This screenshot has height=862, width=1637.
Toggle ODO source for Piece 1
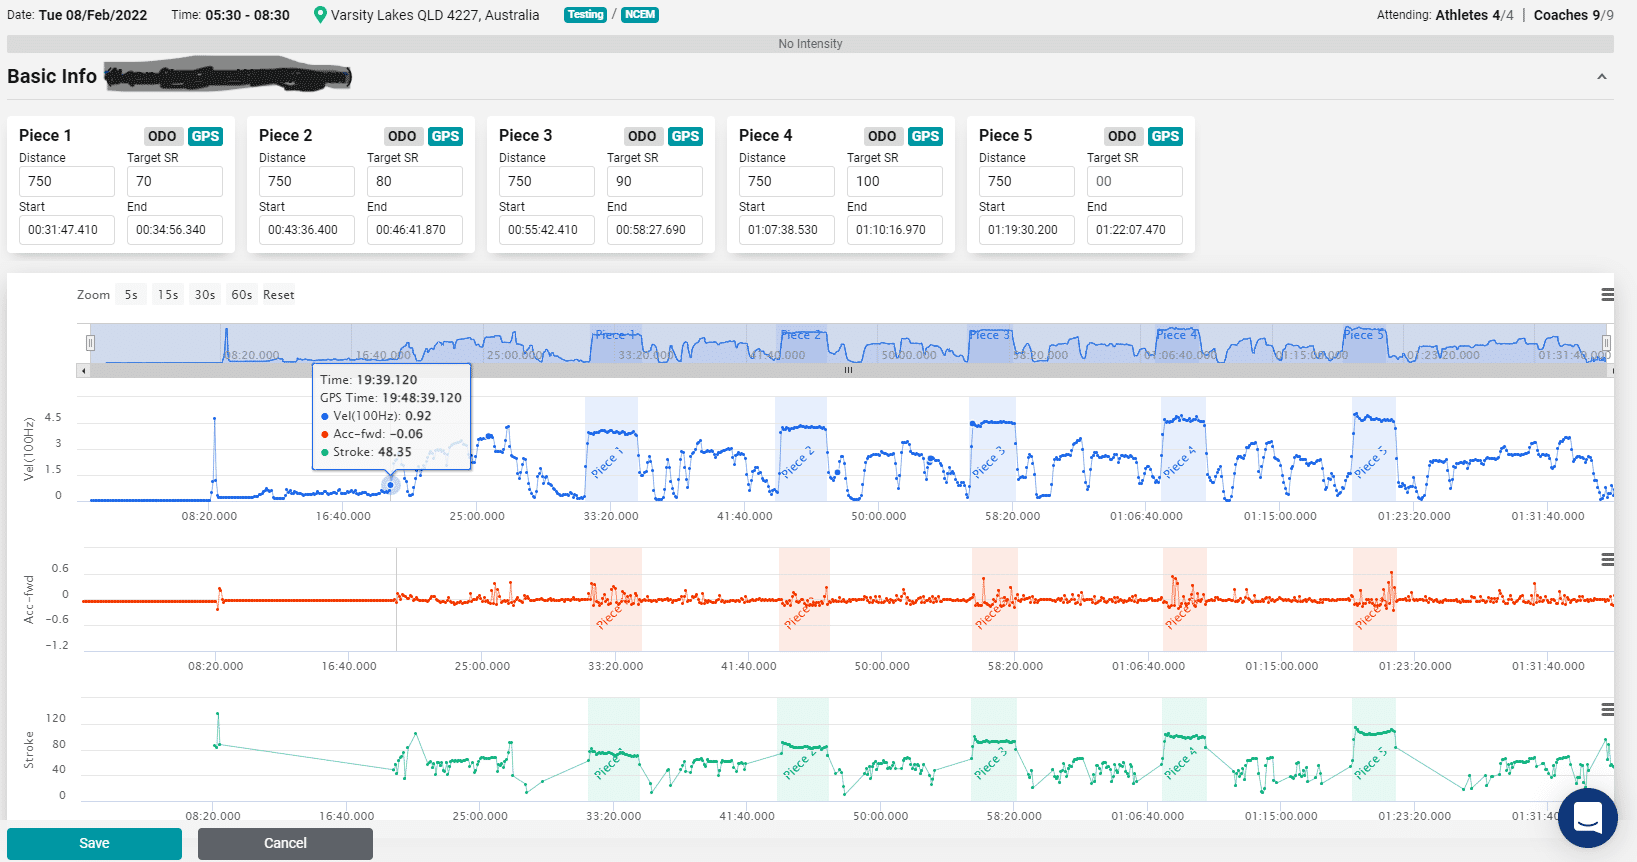coord(162,136)
